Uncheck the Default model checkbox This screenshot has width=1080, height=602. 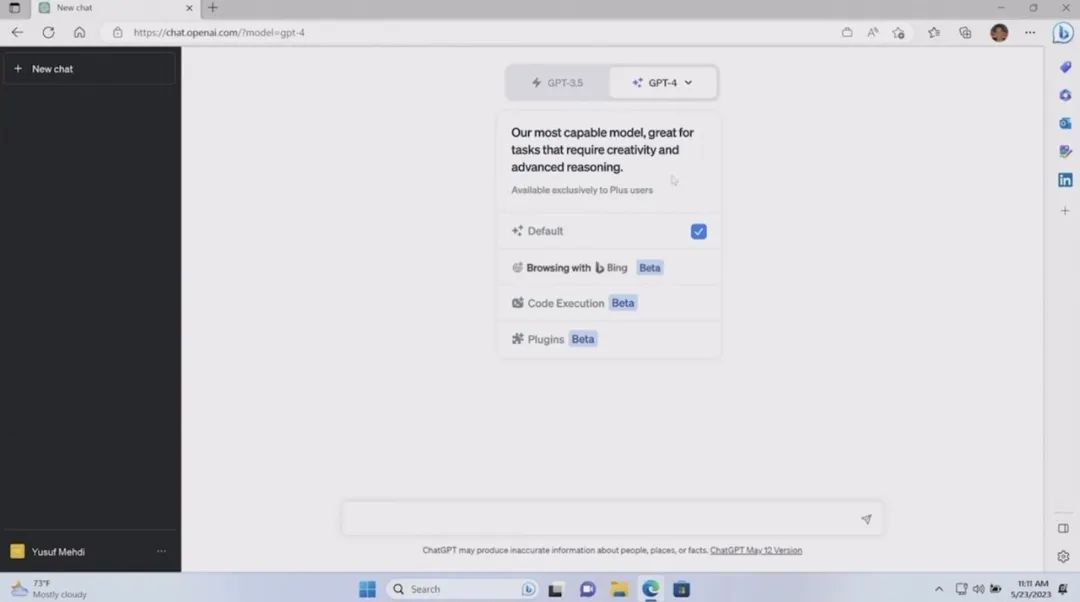(698, 231)
